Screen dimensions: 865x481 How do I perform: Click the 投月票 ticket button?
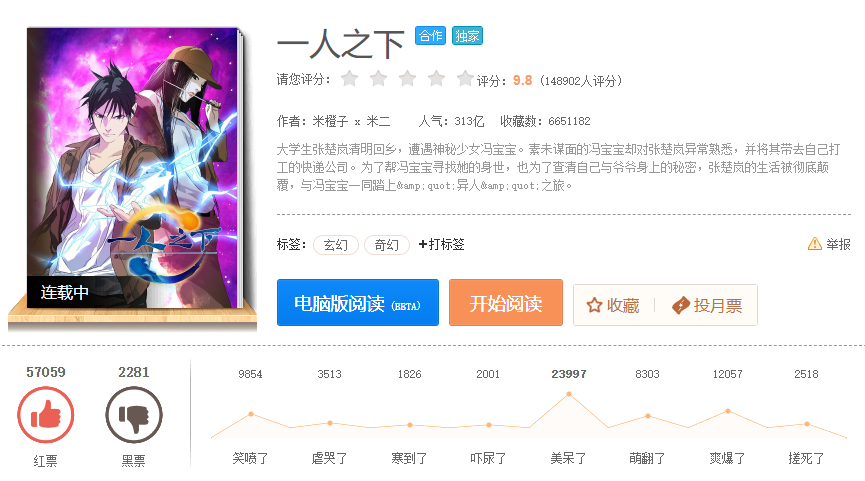pos(707,305)
